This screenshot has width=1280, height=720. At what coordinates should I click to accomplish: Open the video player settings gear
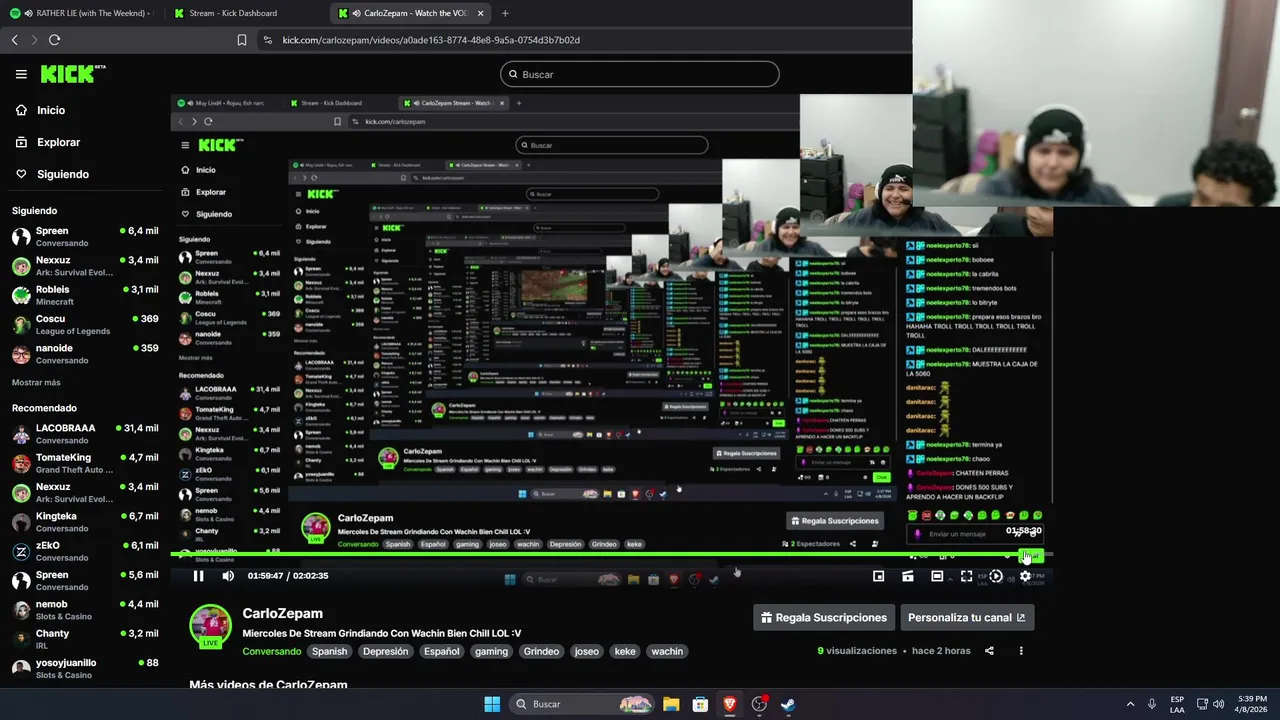click(x=1025, y=576)
